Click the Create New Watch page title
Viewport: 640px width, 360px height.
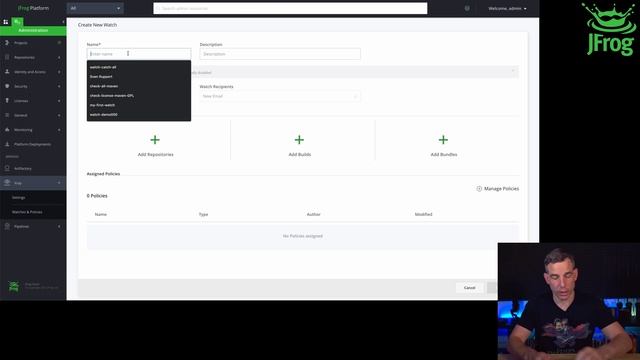coord(97,25)
